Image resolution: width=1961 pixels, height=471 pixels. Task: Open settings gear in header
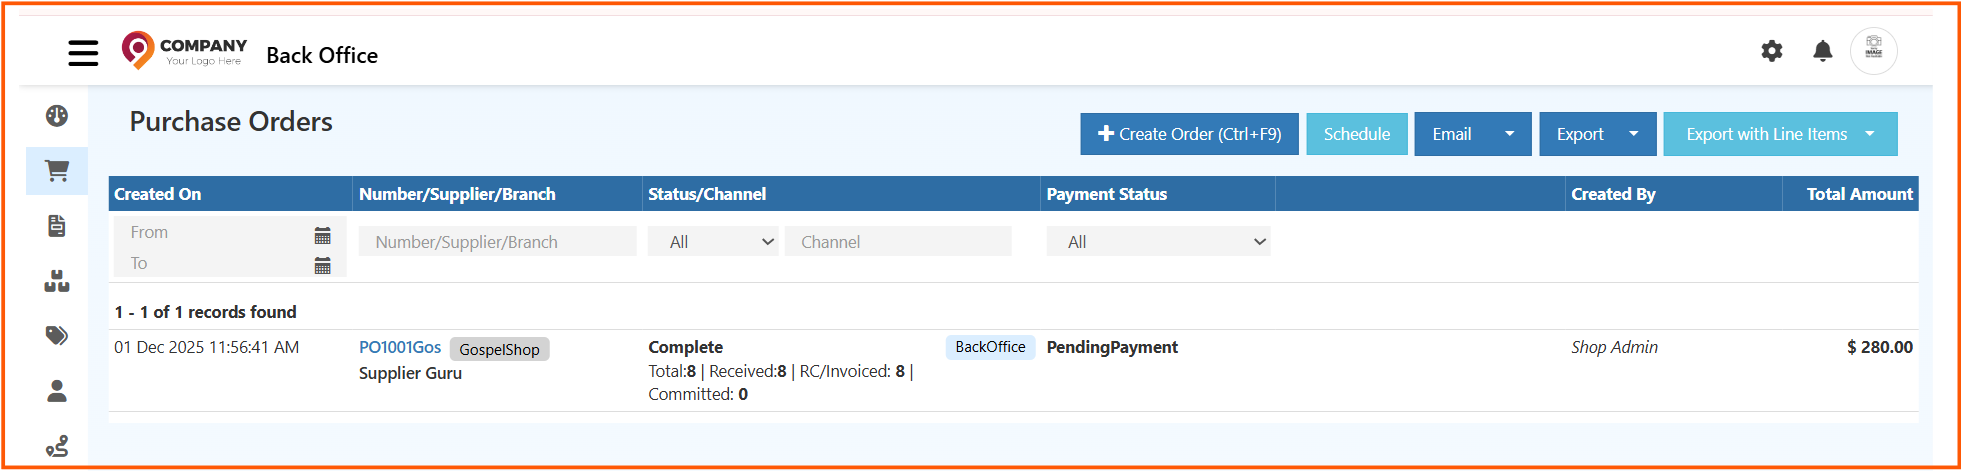(x=1771, y=51)
